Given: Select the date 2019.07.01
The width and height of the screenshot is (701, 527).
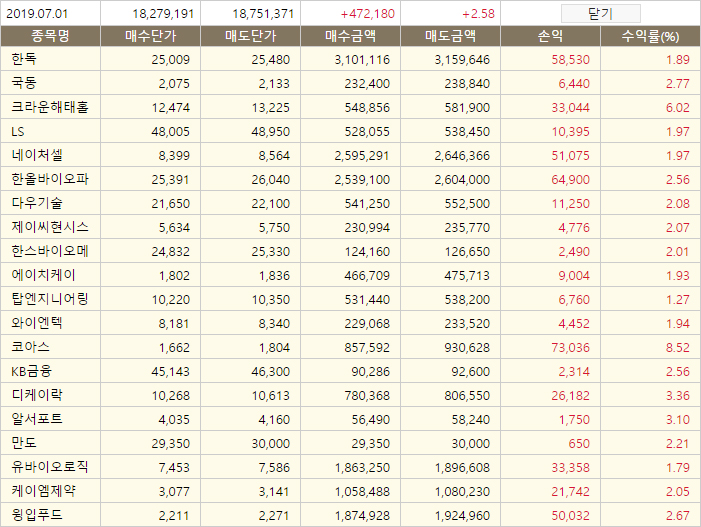Looking at the screenshot, I should [37, 14].
